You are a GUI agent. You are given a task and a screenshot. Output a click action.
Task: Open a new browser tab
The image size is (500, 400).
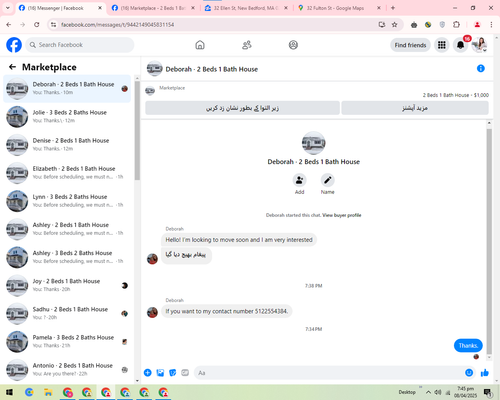[393, 8]
